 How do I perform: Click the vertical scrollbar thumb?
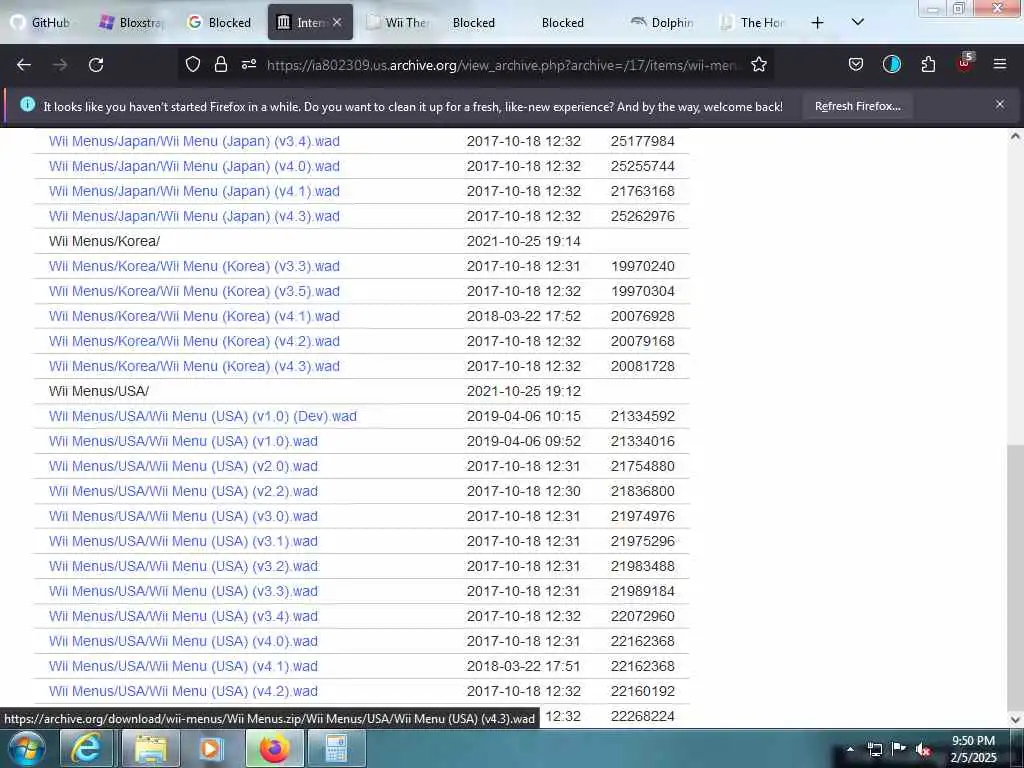point(1015,577)
